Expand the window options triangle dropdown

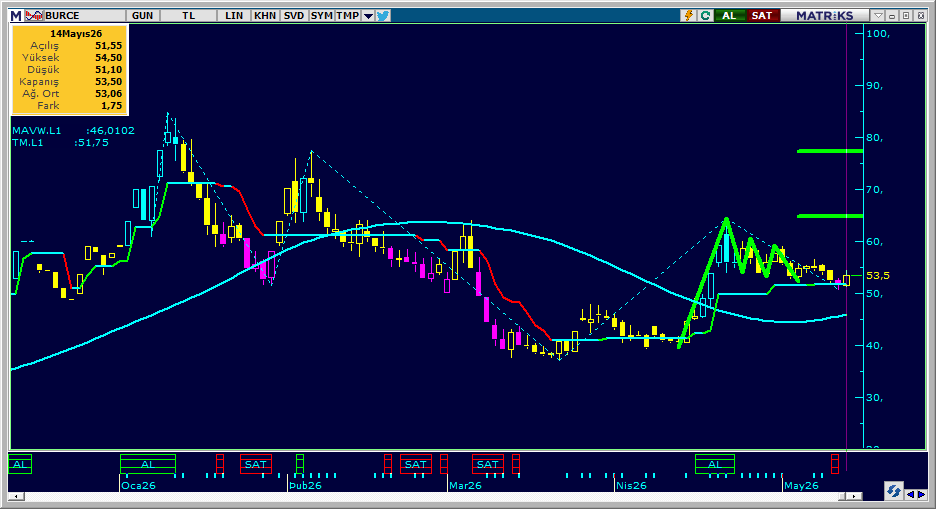click(878, 16)
